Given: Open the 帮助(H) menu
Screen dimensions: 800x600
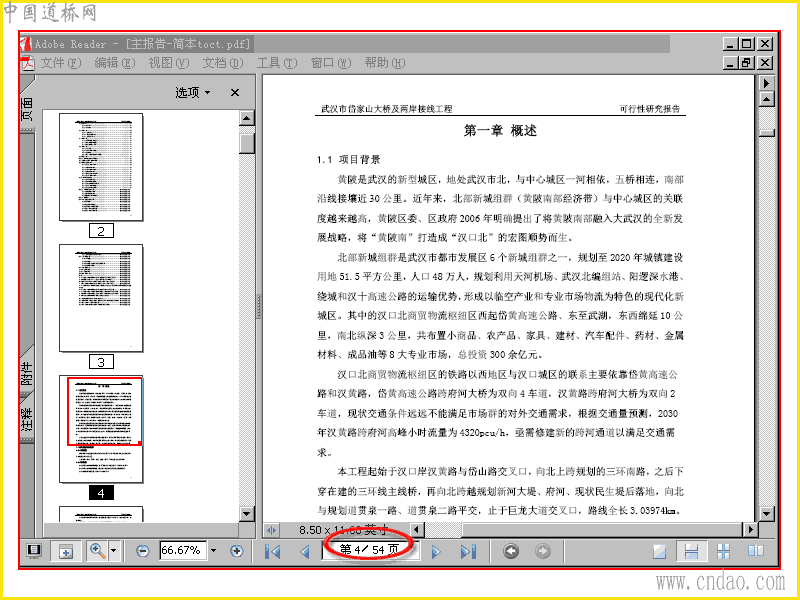Looking at the screenshot, I should [x=385, y=63].
